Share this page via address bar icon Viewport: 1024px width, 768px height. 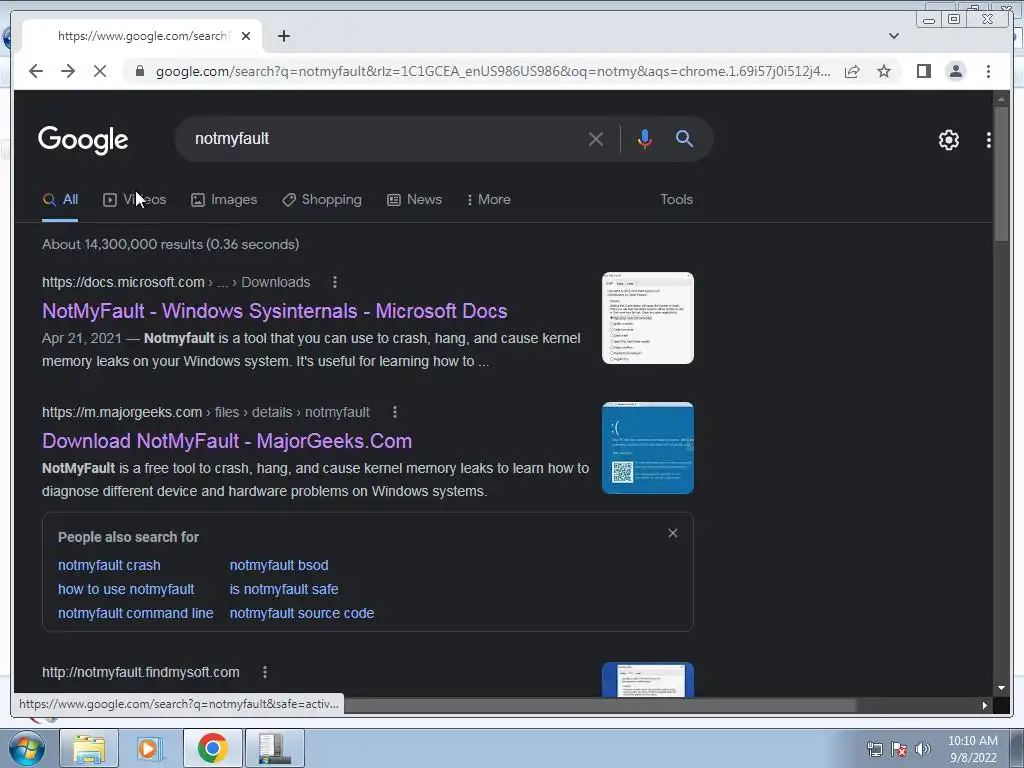852,71
